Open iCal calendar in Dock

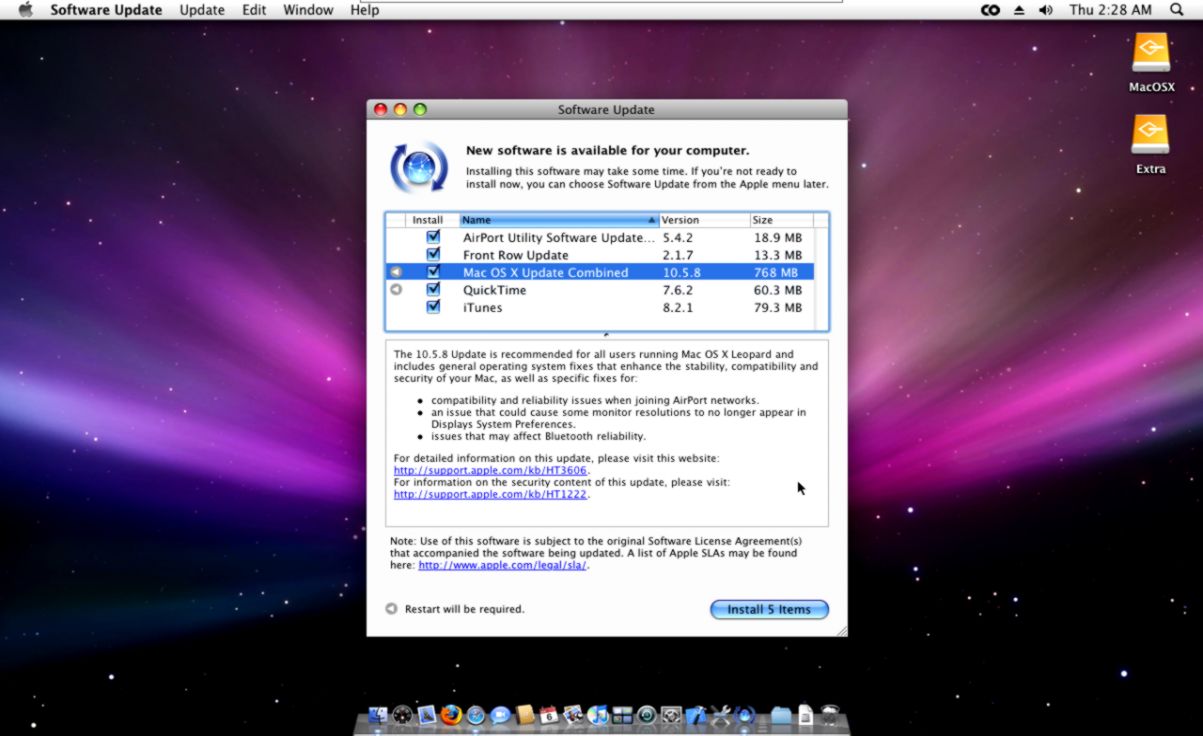click(x=549, y=715)
